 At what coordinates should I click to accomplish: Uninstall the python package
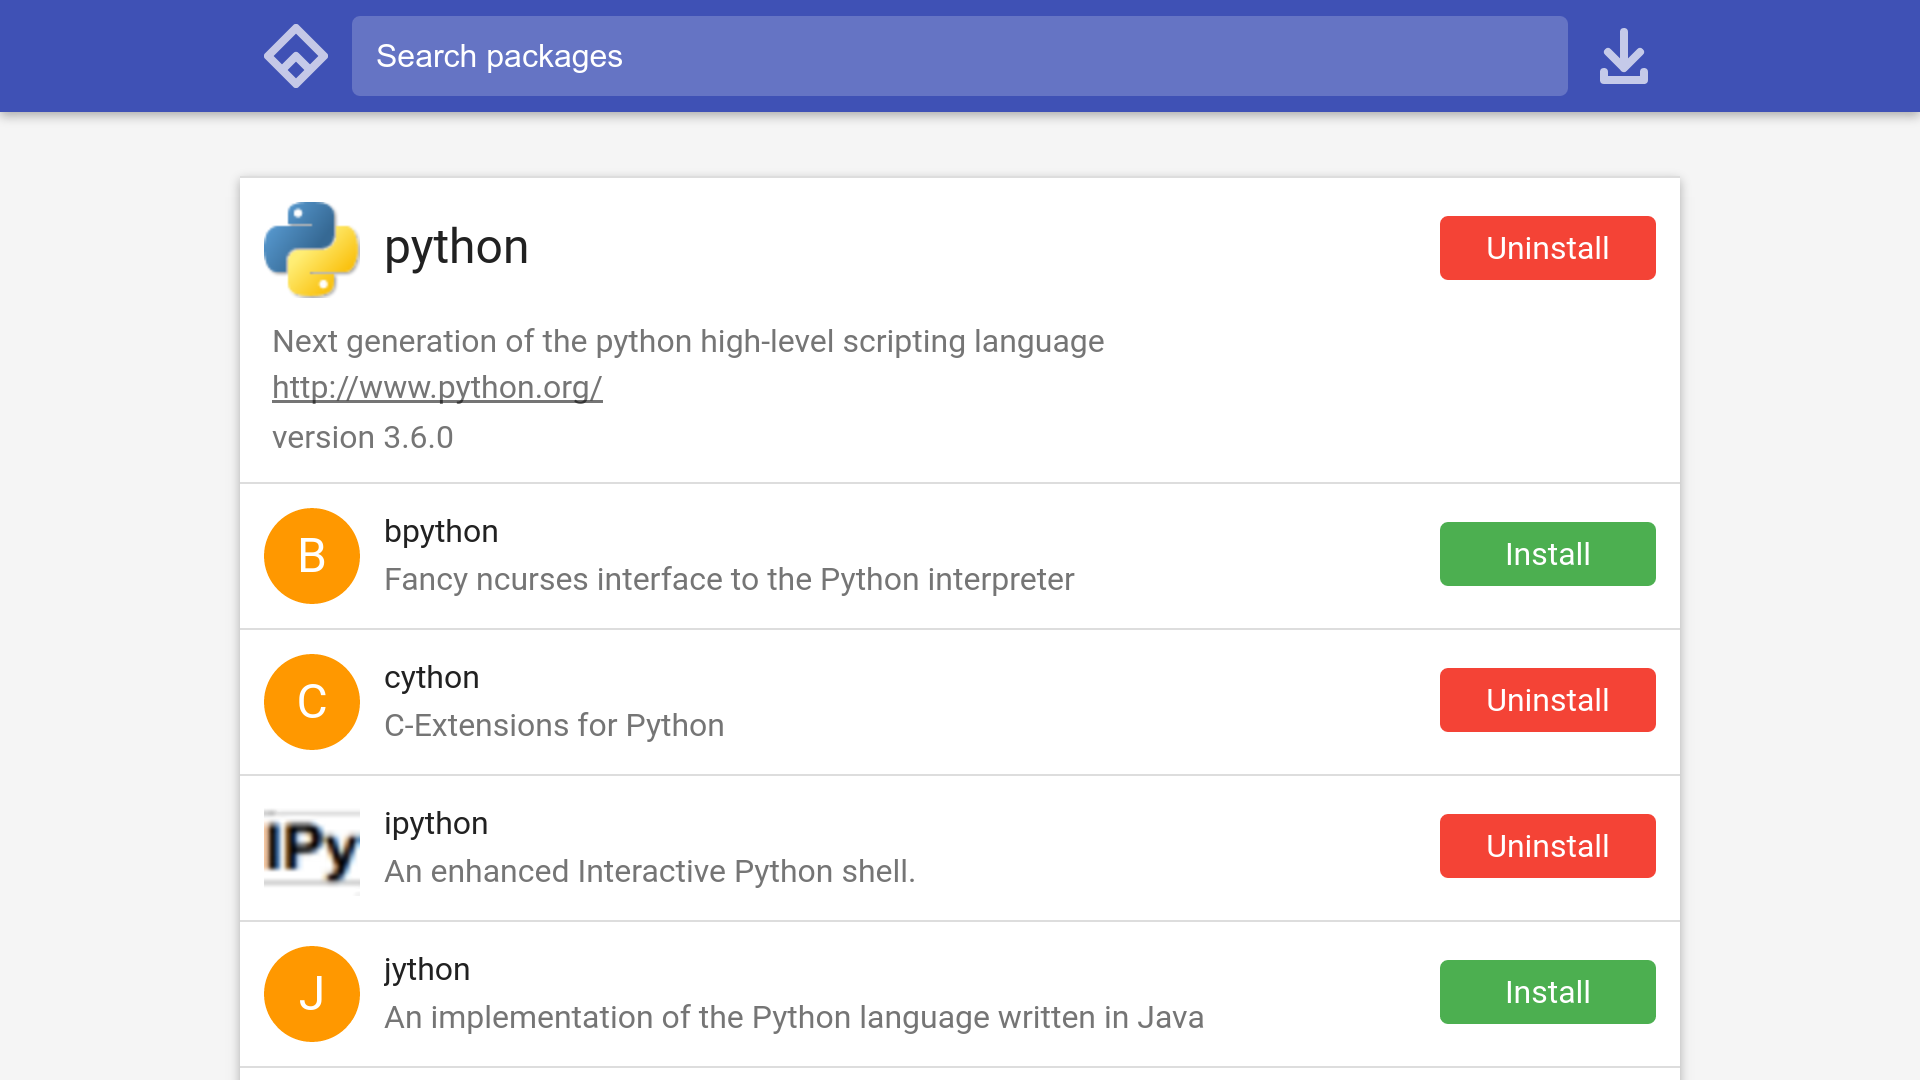pos(1548,248)
